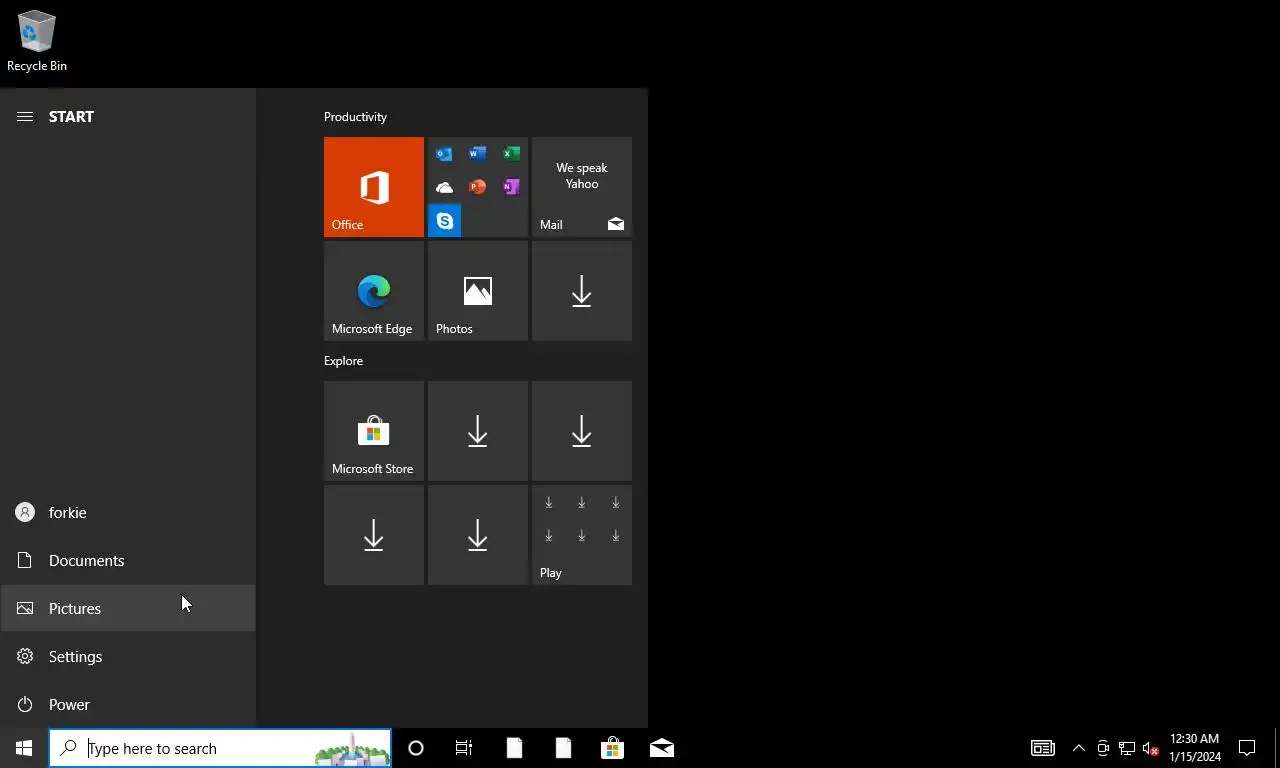Open the Action Center notifications icon
1280x768 pixels.
[x=1247, y=748]
